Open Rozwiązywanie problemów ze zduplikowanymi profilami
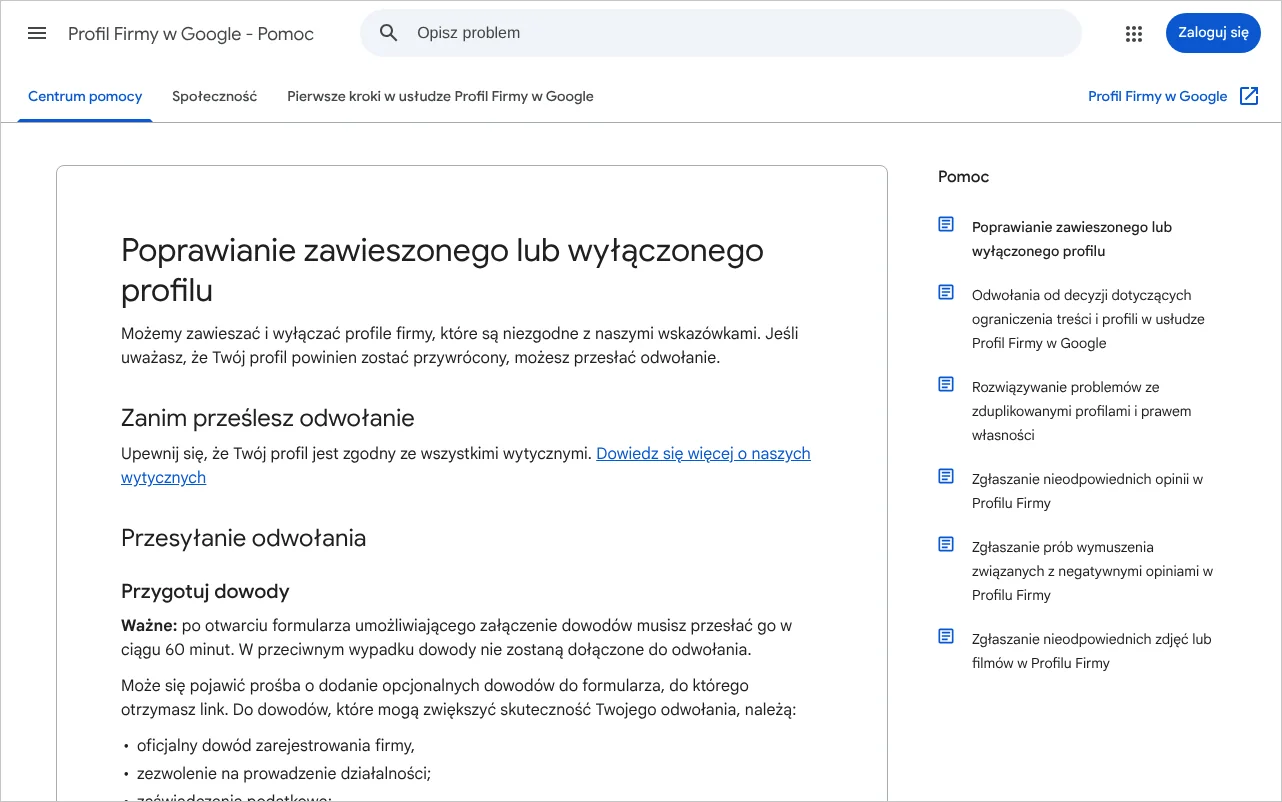 [1081, 411]
